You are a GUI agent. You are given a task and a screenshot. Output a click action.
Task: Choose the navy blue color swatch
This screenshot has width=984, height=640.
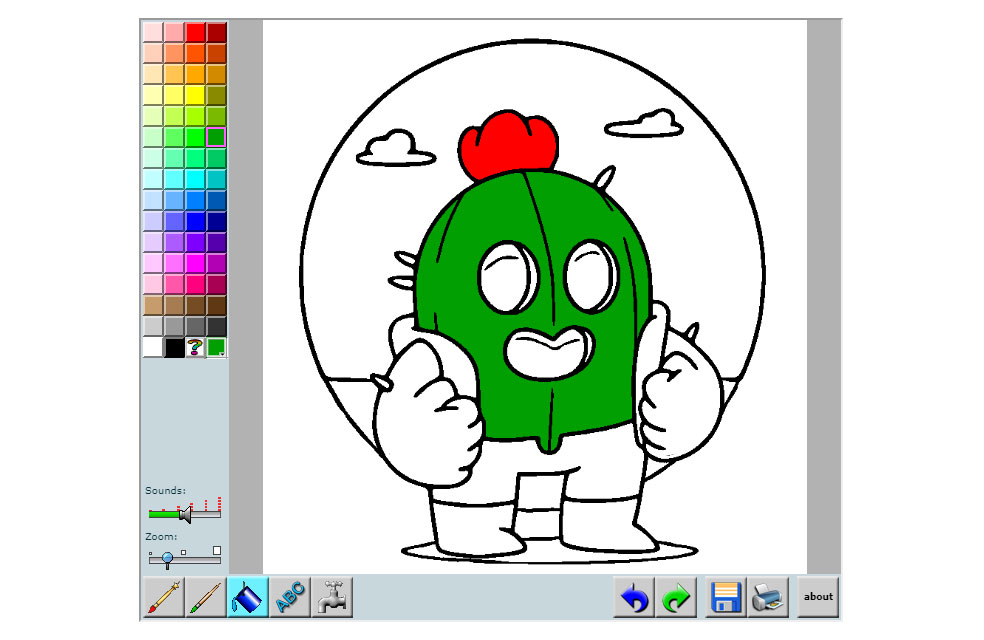tap(217, 221)
